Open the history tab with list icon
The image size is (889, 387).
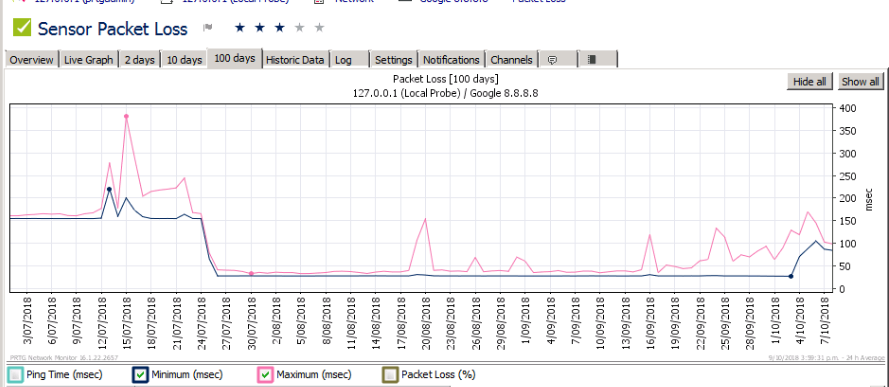point(598,59)
